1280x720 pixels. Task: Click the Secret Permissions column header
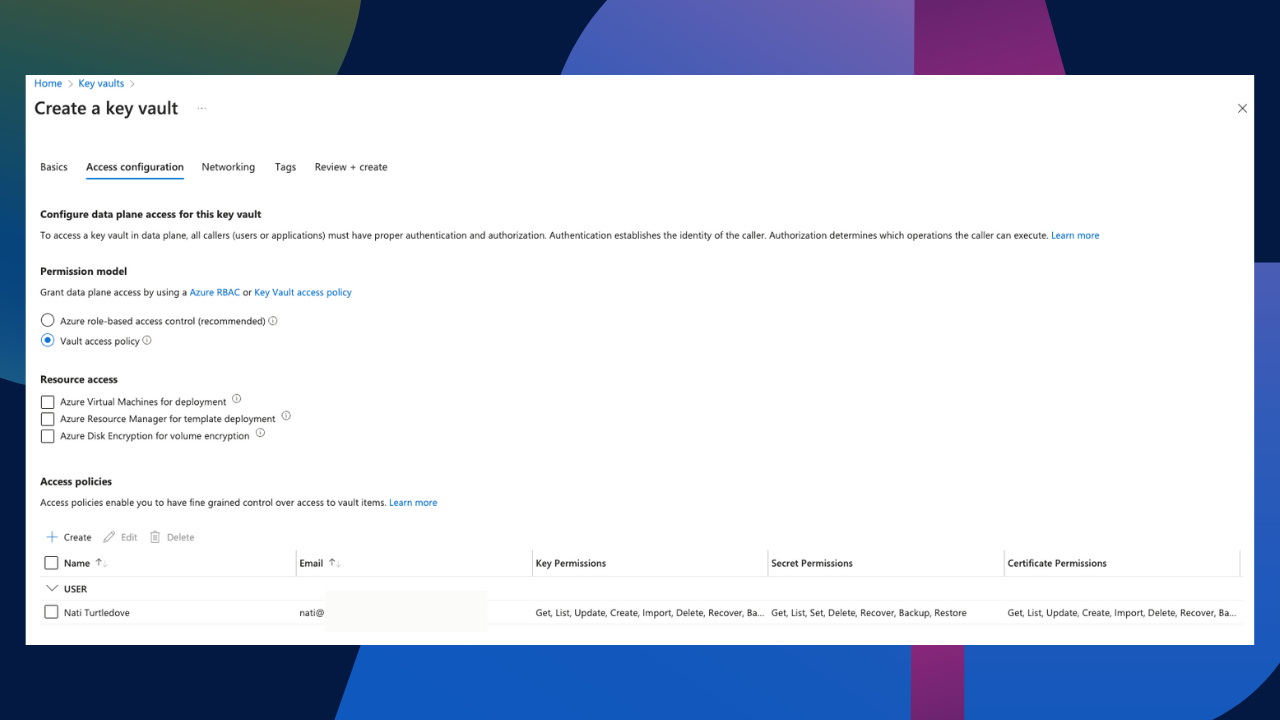pyautogui.click(x=812, y=563)
